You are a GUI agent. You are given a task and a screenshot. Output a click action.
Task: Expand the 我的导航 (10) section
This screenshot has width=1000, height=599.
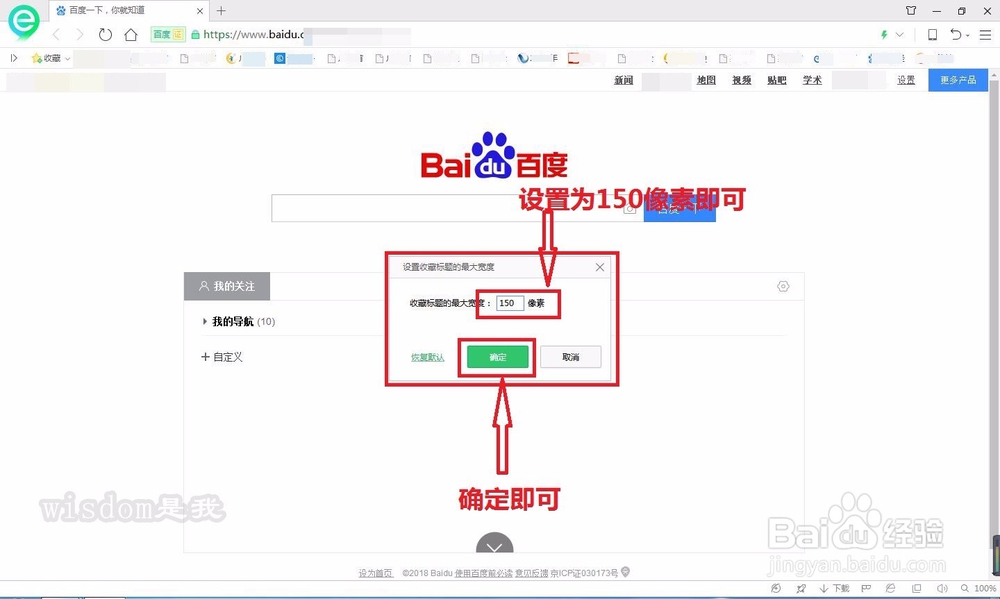click(x=237, y=321)
